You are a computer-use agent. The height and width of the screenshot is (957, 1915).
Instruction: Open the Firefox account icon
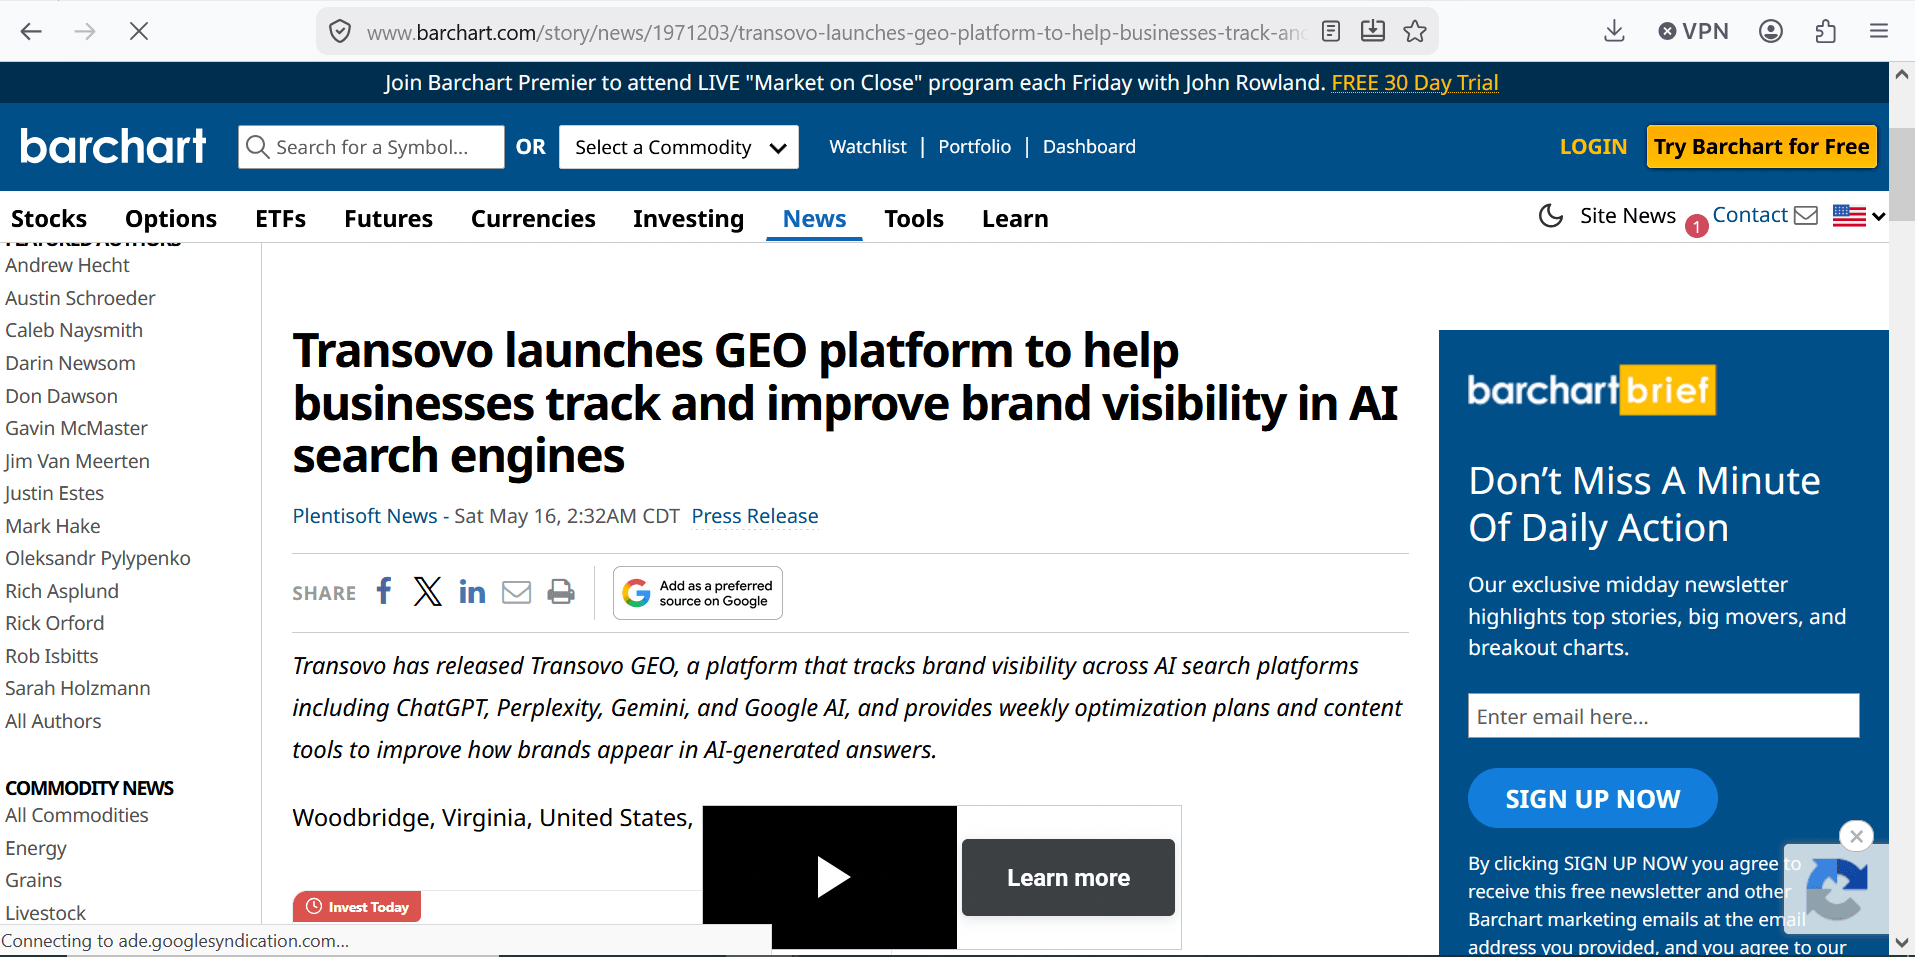pyautogui.click(x=1771, y=32)
